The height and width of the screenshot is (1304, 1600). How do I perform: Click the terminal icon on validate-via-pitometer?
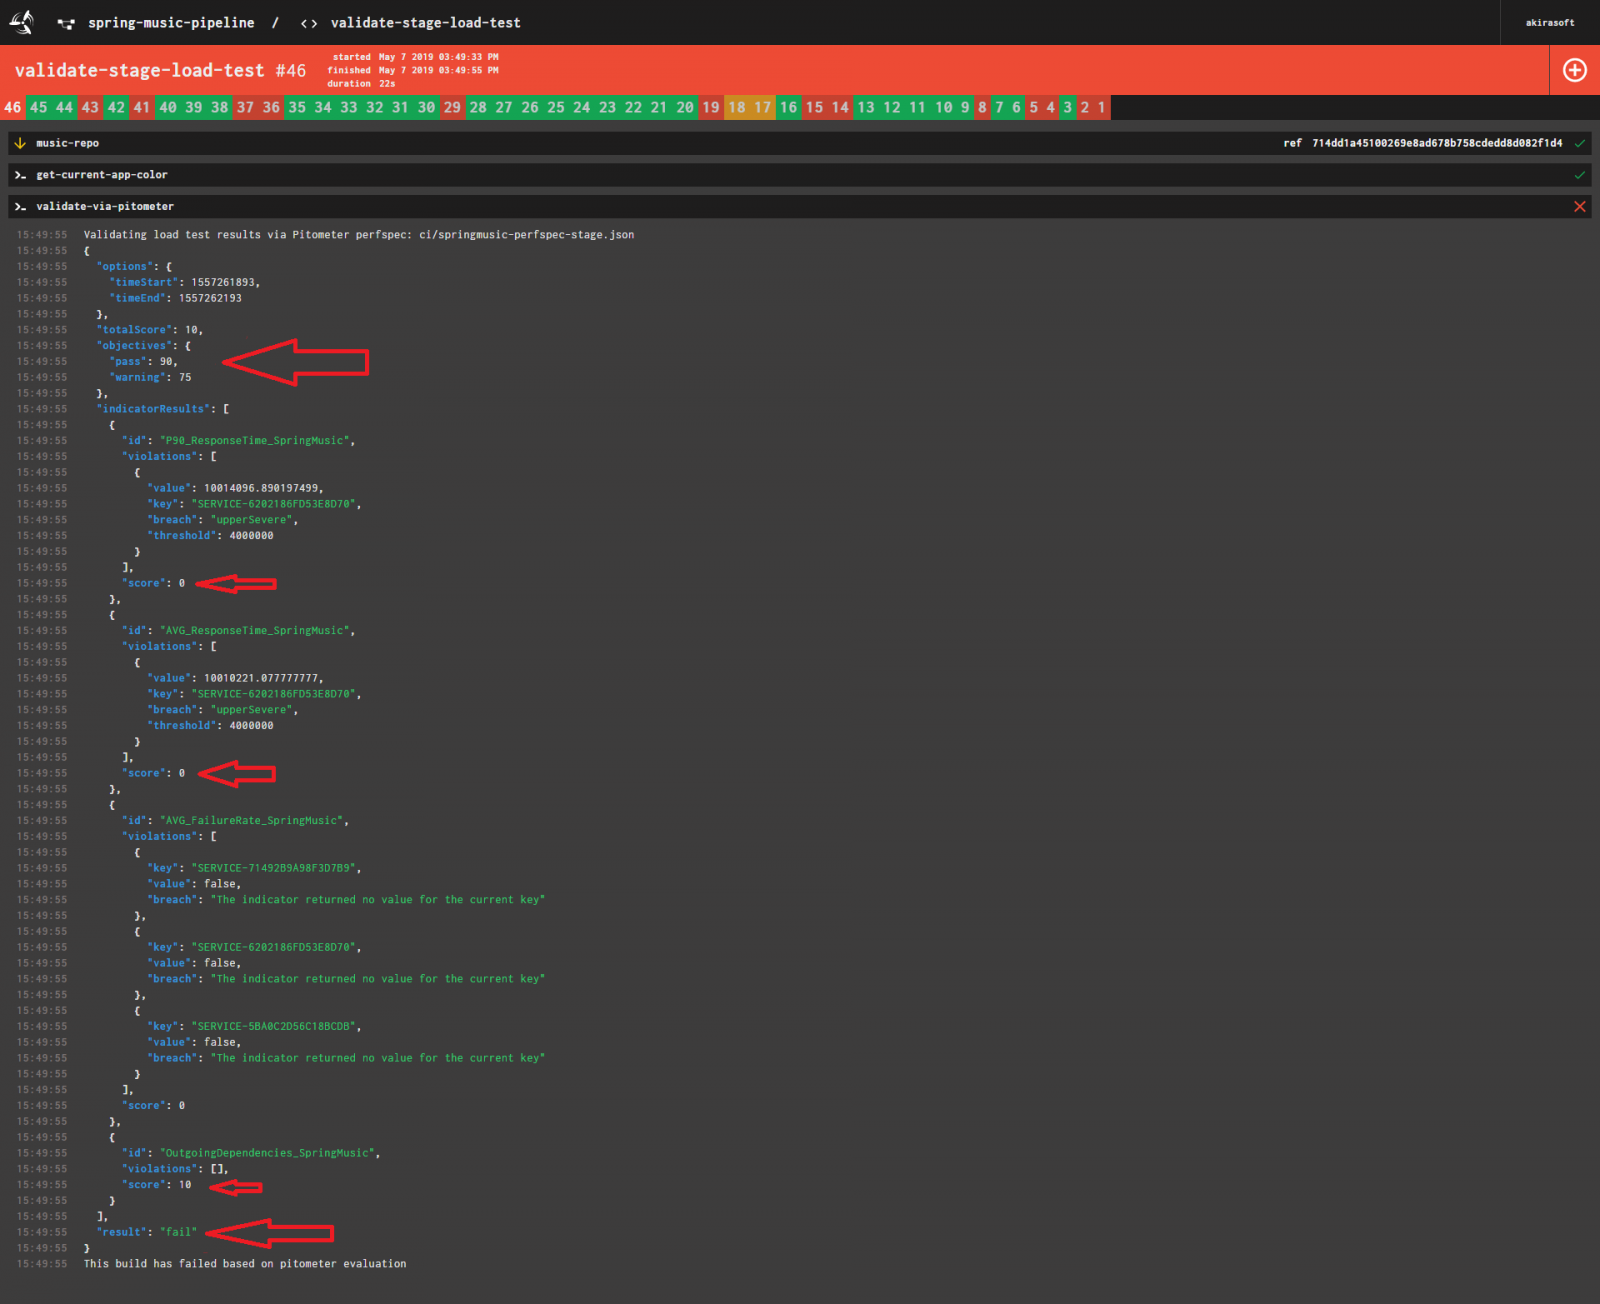(x=21, y=206)
